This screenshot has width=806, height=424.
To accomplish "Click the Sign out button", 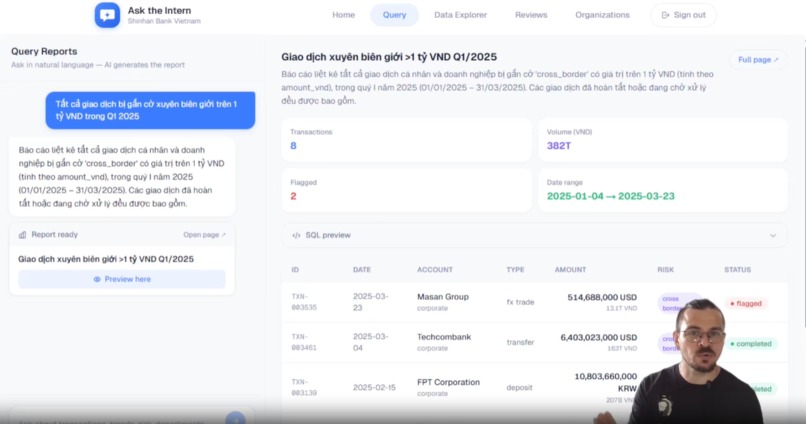I will pos(683,15).
